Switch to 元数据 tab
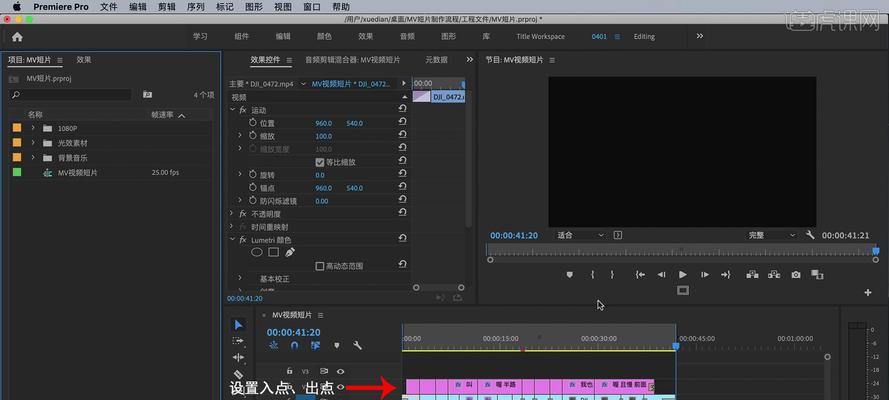This screenshot has width=889, height=400. [437, 59]
